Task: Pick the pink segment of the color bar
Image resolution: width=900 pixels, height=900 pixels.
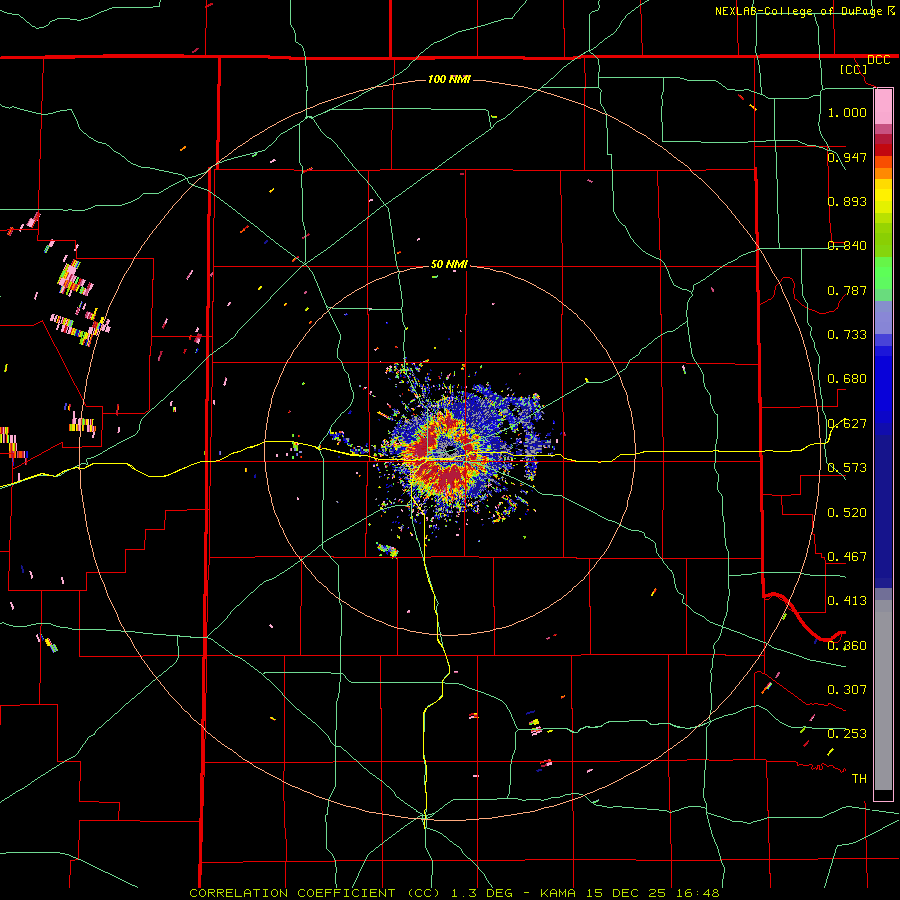Action: pyautogui.click(x=883, y=106)
